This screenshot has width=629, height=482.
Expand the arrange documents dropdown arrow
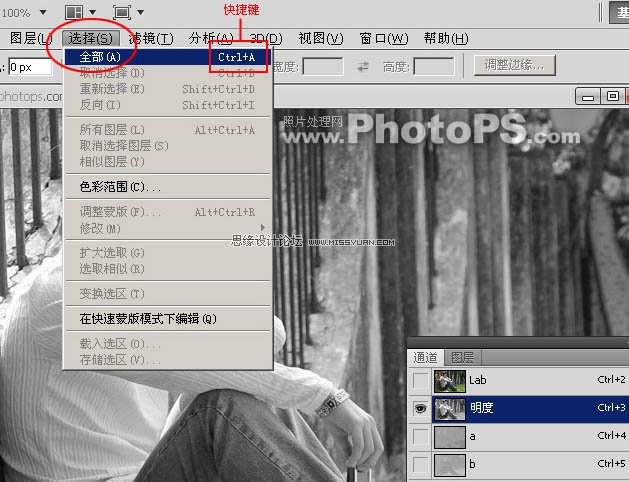[x=92, y=12]
